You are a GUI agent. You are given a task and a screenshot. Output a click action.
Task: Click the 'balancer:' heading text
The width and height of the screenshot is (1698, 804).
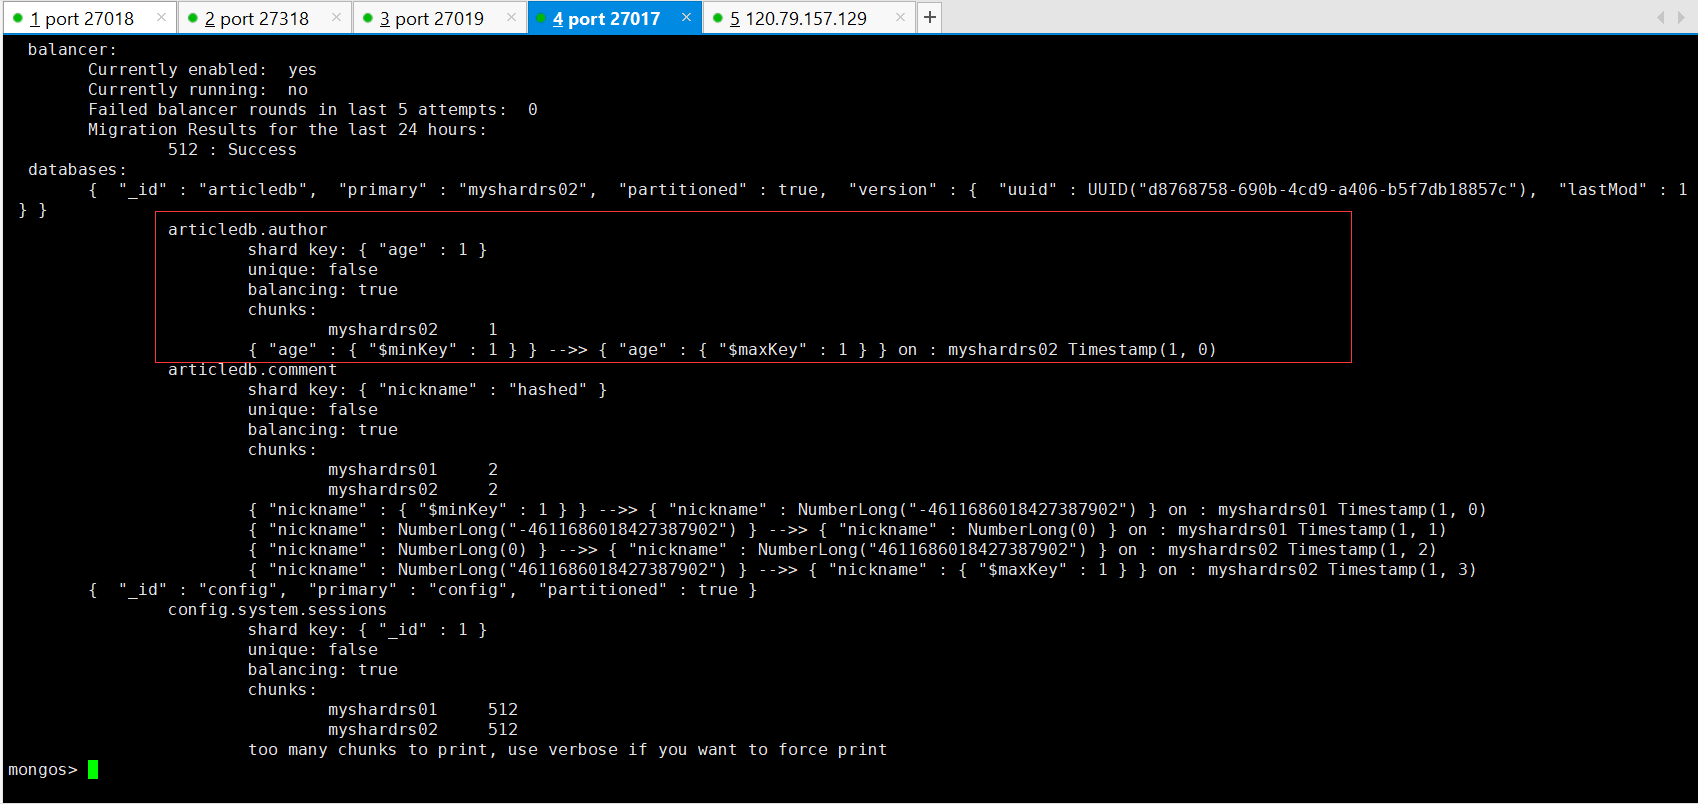point(72,49)
